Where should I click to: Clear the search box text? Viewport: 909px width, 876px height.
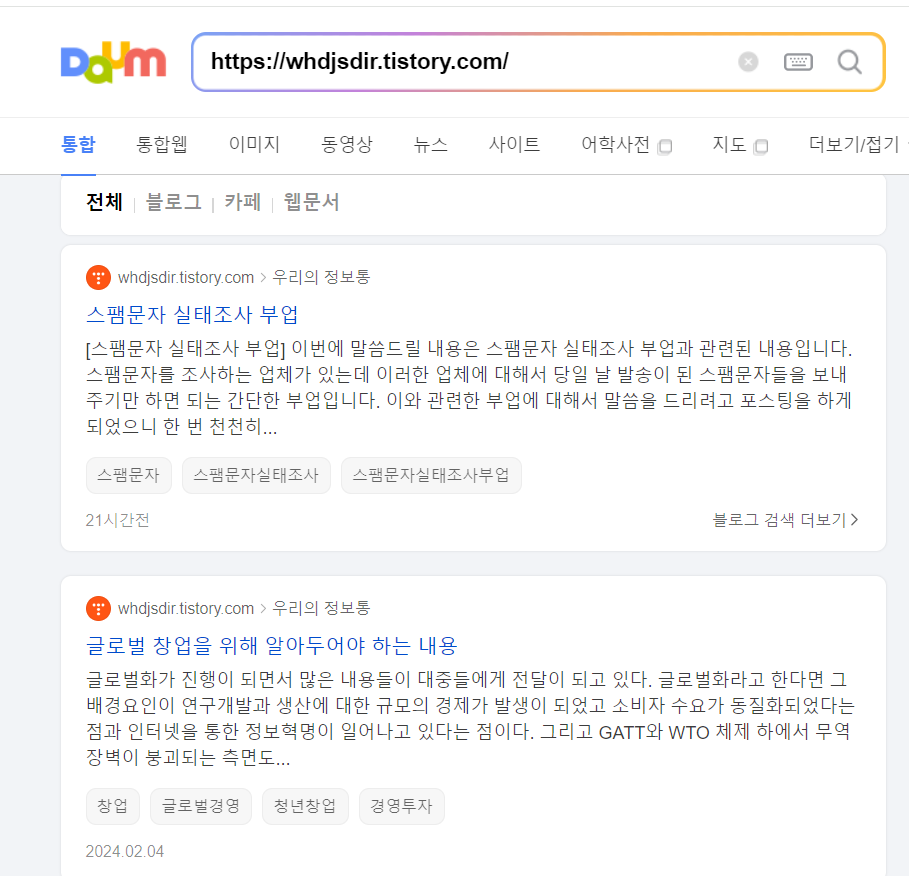click(x=748, y=61)
